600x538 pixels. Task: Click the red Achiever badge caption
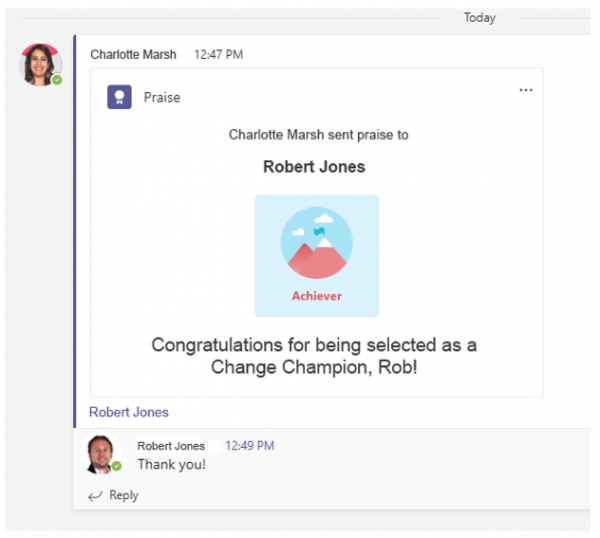[316, 296]
